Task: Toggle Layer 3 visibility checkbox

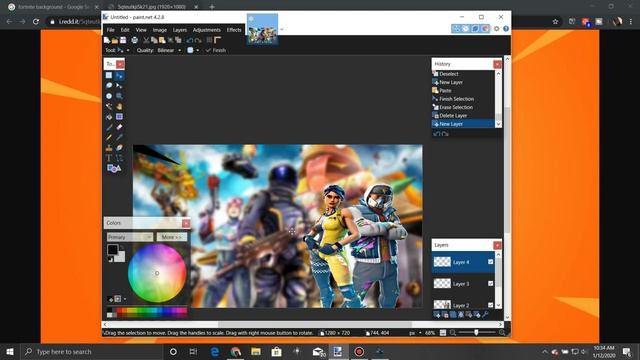Action: (x=490, y=283)
